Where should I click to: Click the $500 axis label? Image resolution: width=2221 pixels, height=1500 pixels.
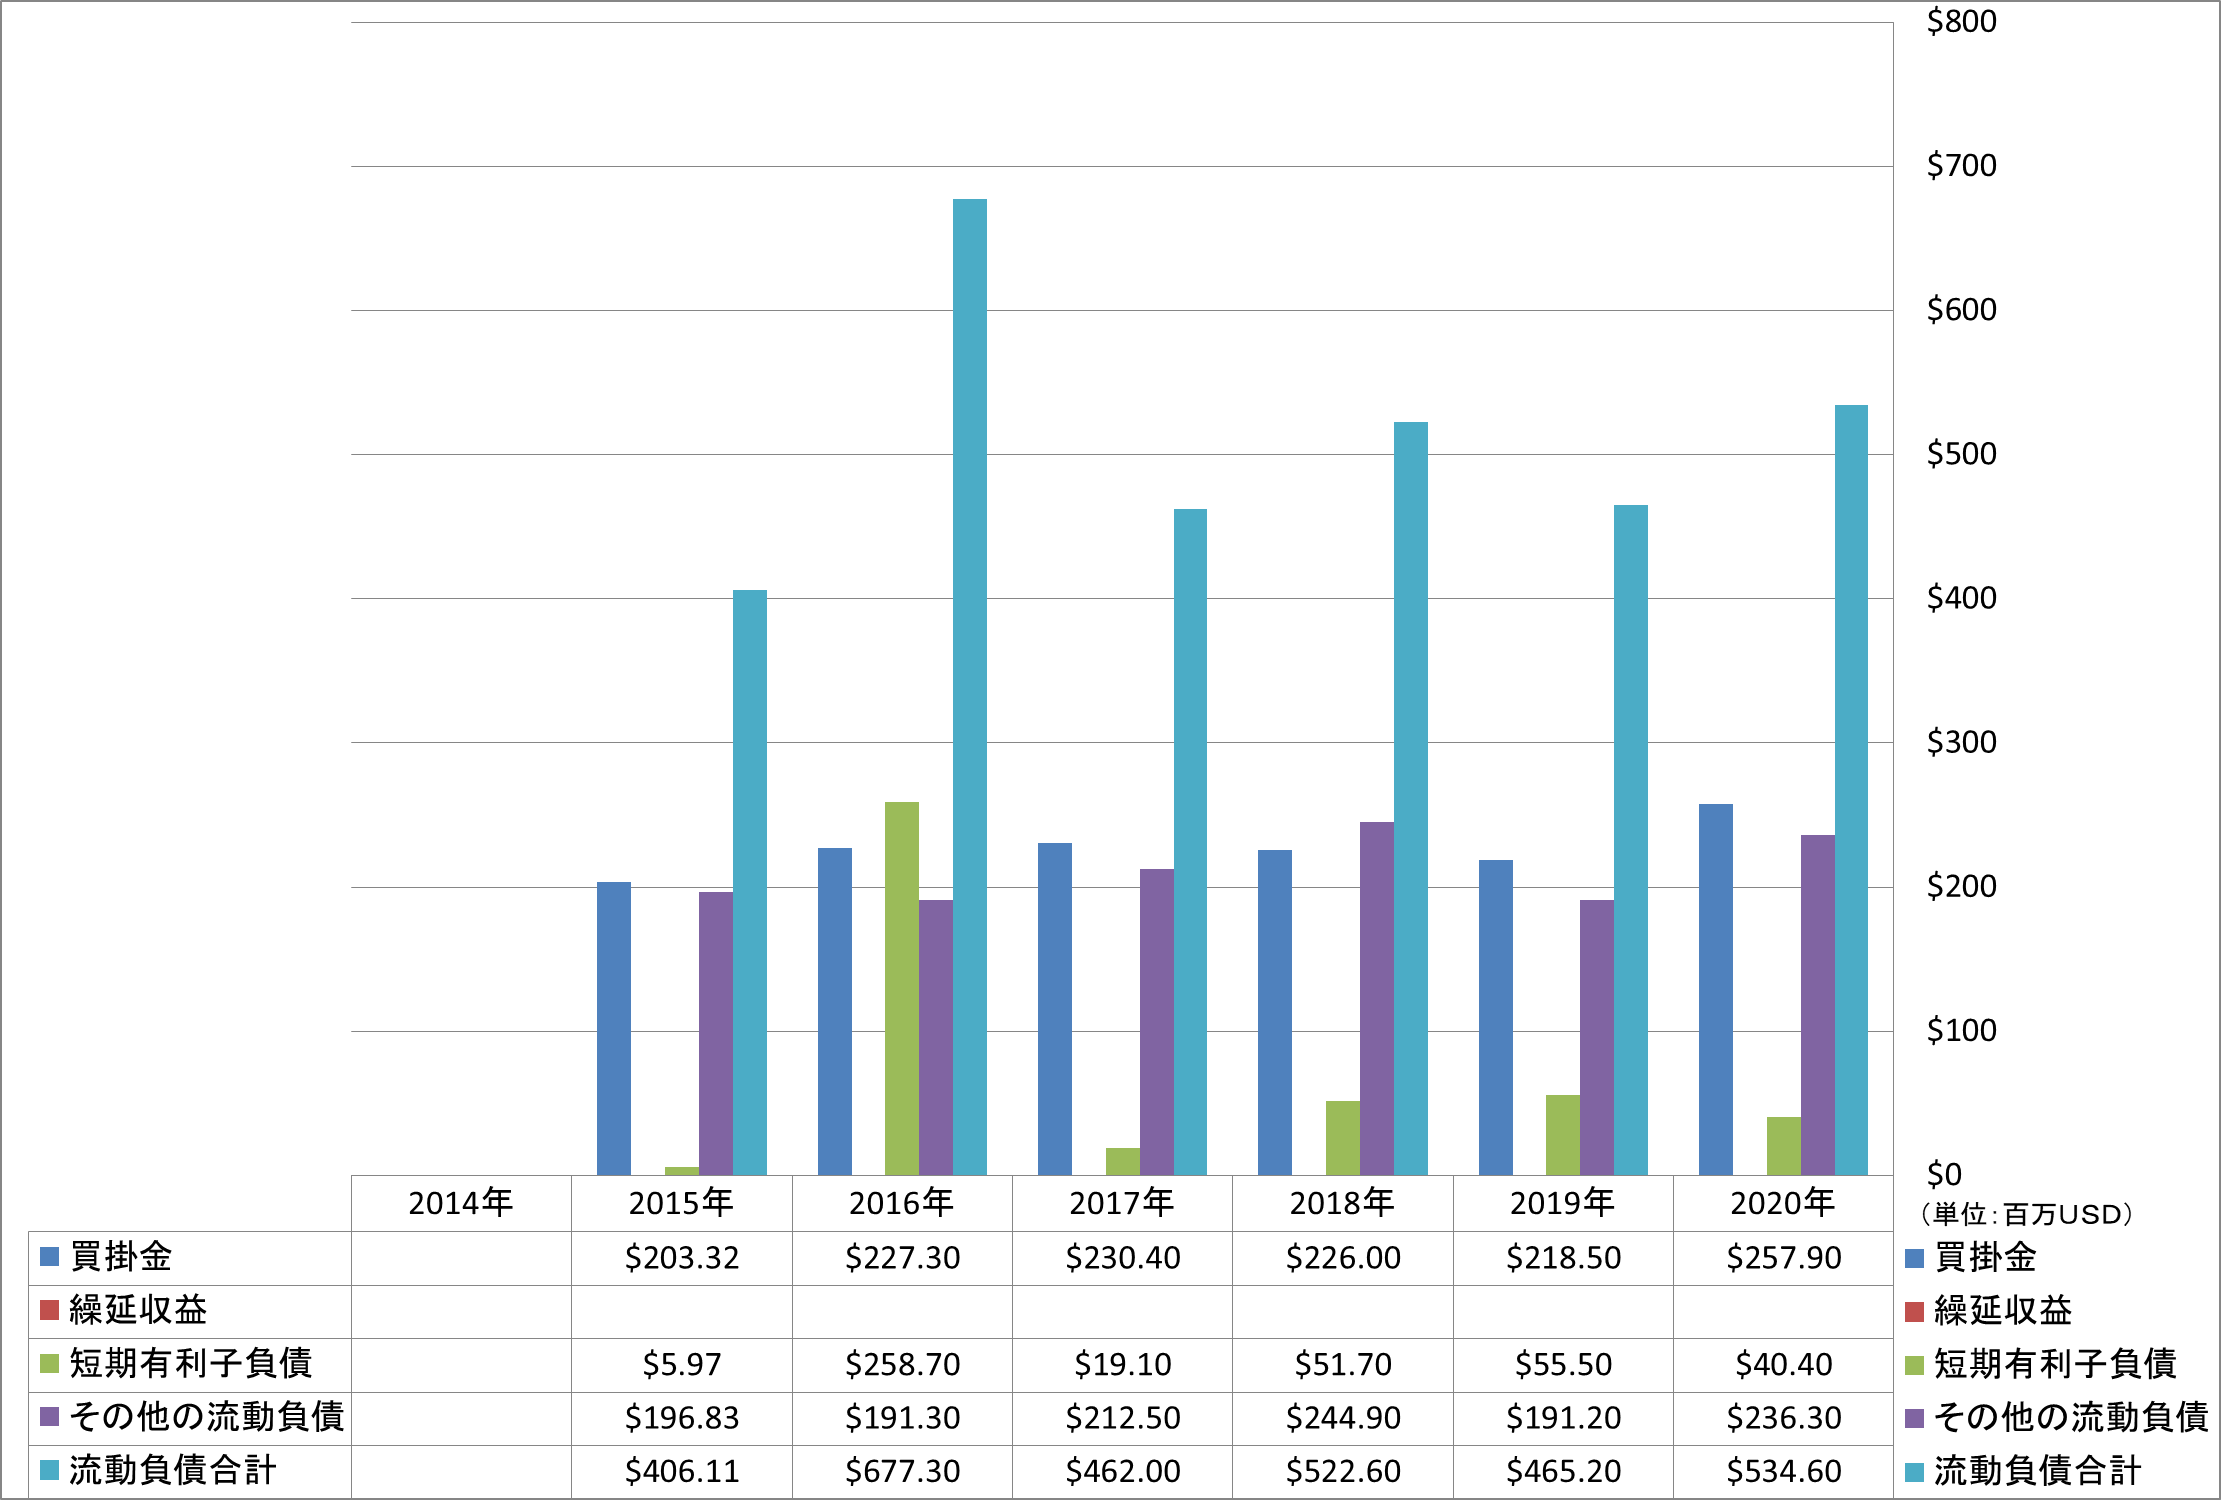[1961, 454]
